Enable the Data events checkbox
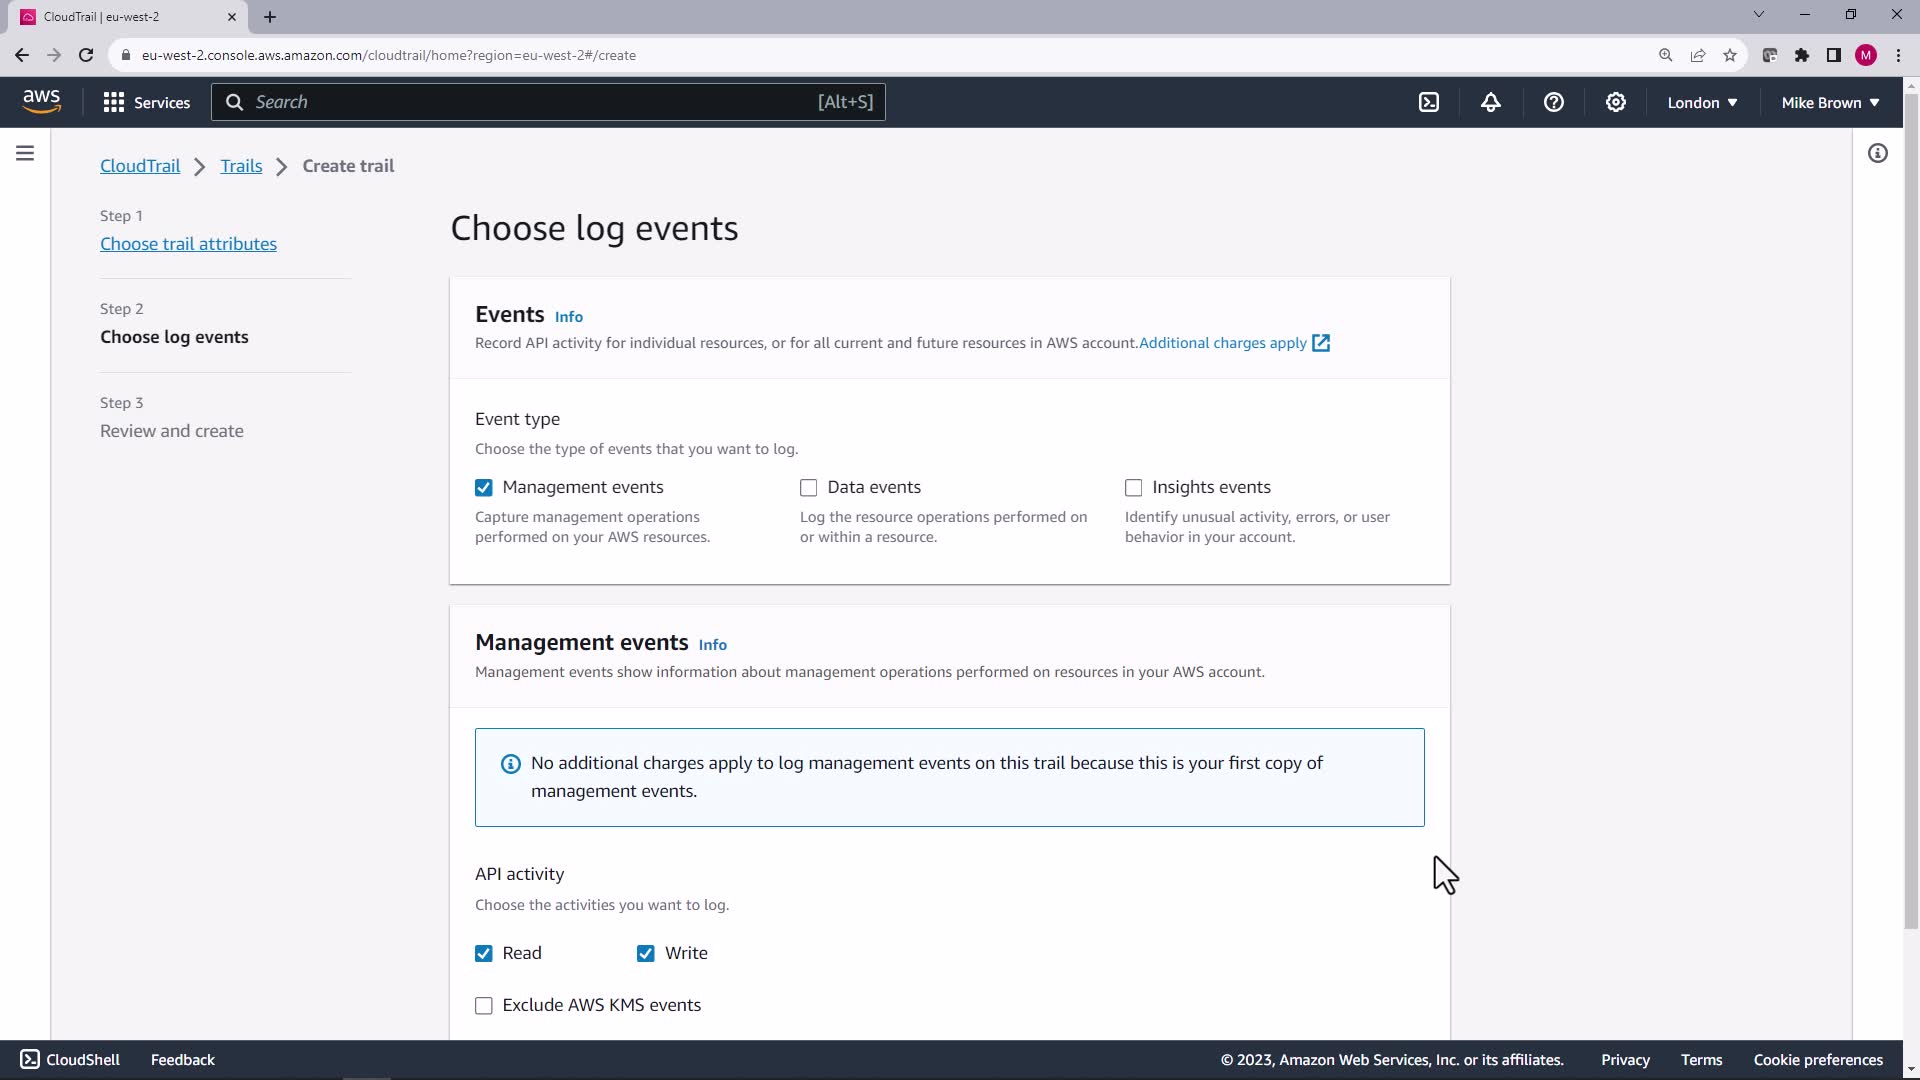 pos(808,488)
